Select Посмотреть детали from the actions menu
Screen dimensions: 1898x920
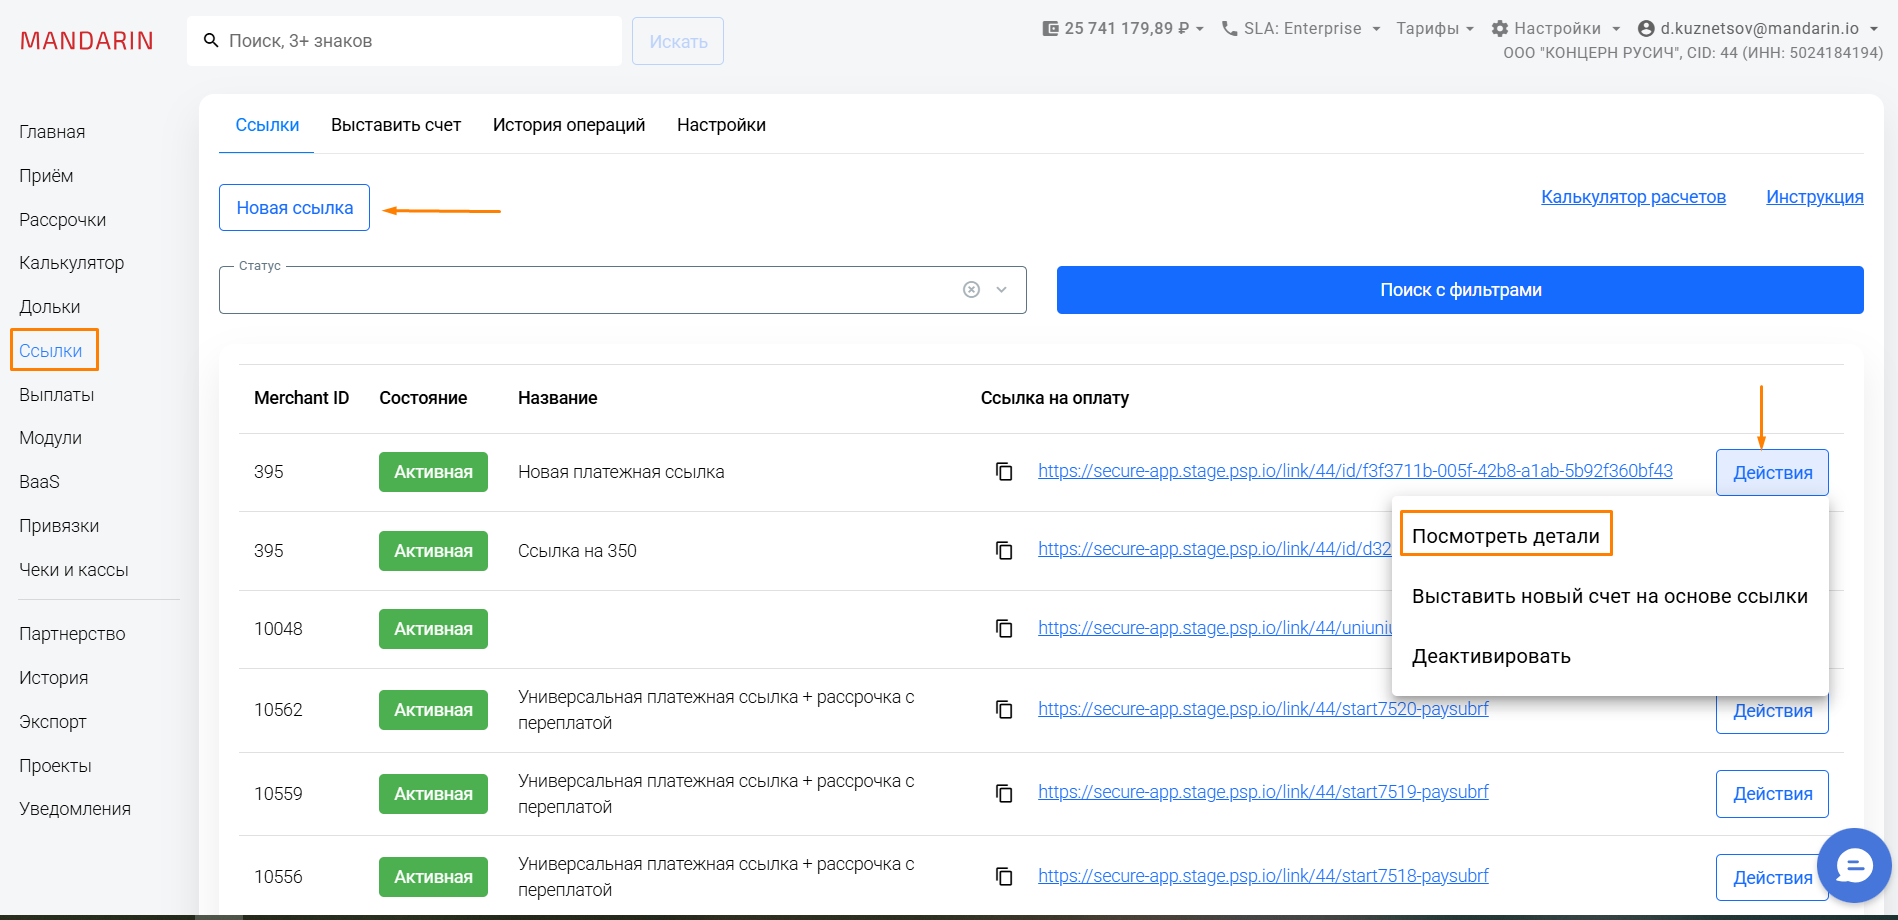1506,536
